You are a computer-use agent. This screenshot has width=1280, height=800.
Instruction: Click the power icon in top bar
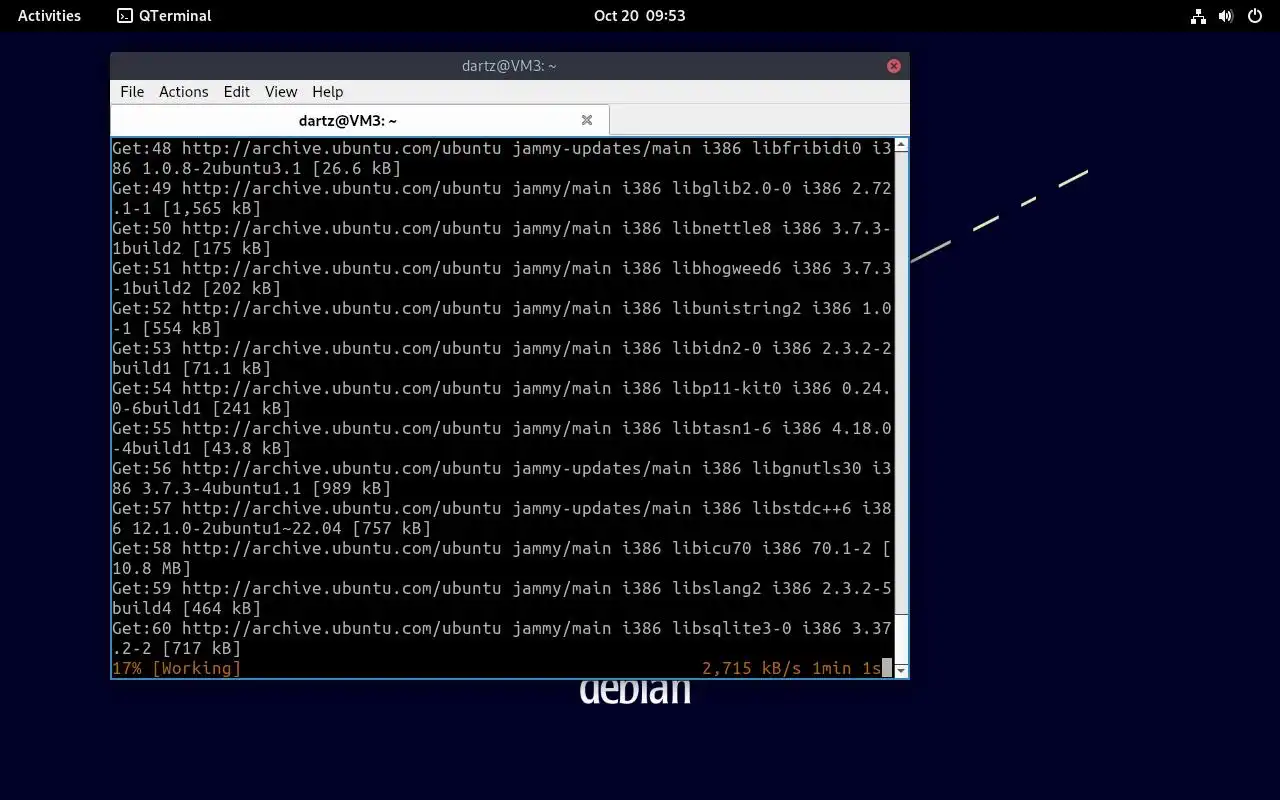pos(1255,16)
